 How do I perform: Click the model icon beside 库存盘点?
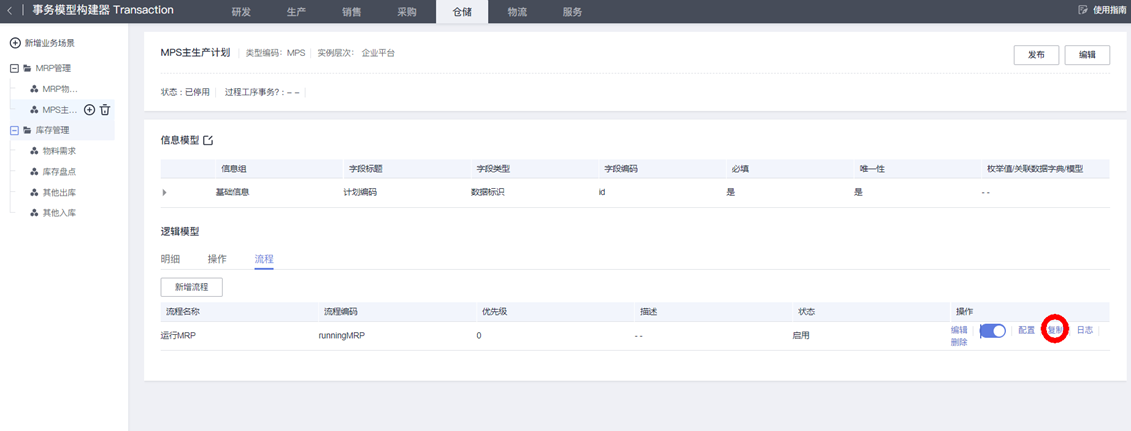pos(34,172)
